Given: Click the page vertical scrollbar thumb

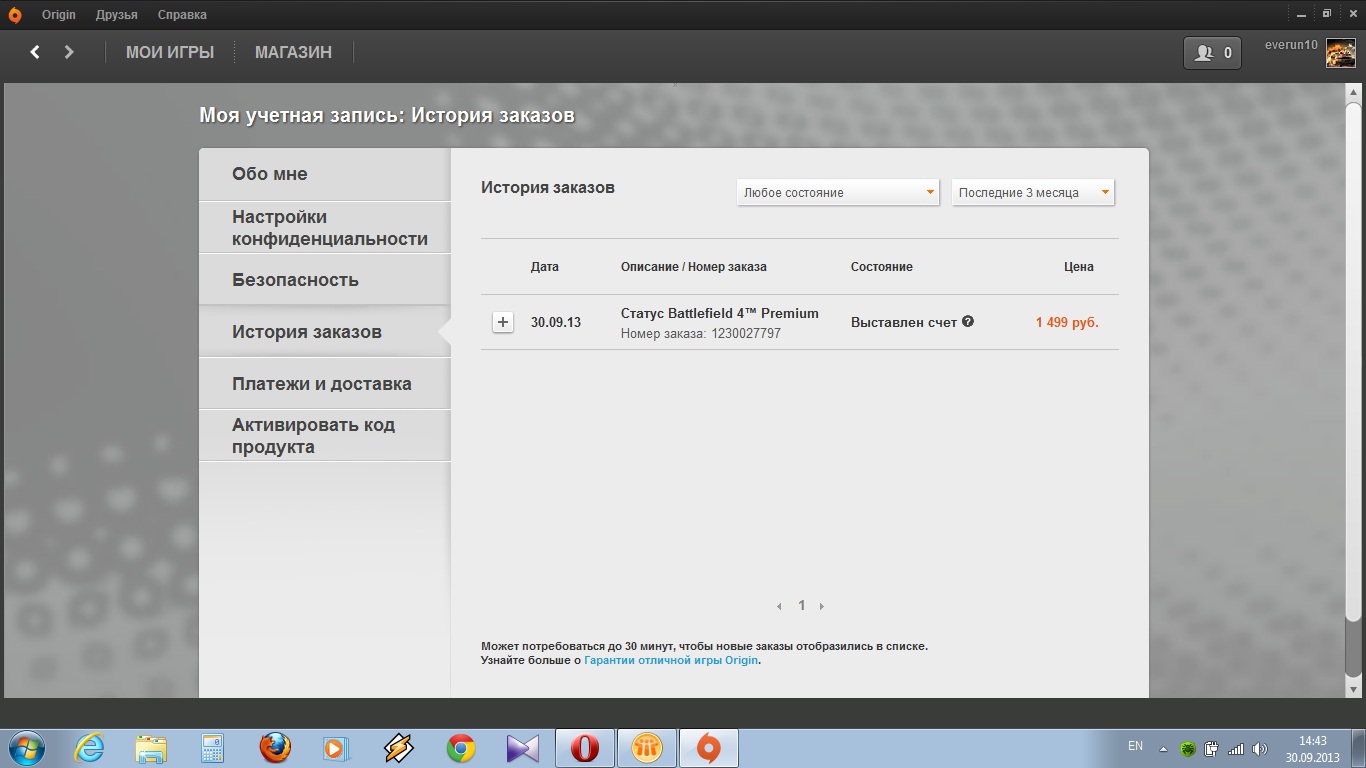Looking at the screenshot, I should 1353,363.
